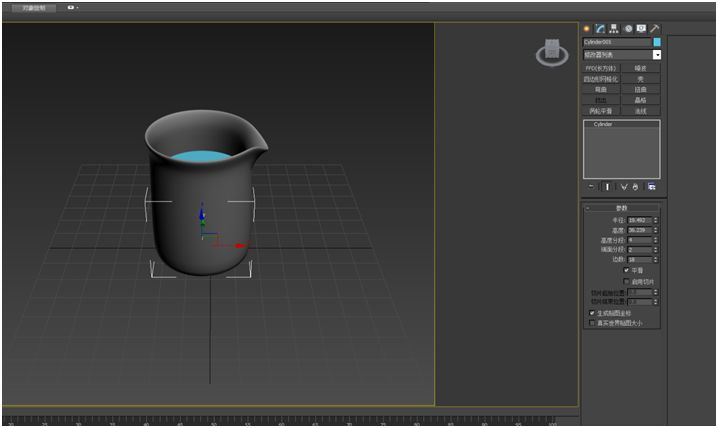Apply the 涡轮平滑 (TurboSmooth) modifier
Viewport: 718px width, 428px height.
pyautogui.click(x=601, y=111)
